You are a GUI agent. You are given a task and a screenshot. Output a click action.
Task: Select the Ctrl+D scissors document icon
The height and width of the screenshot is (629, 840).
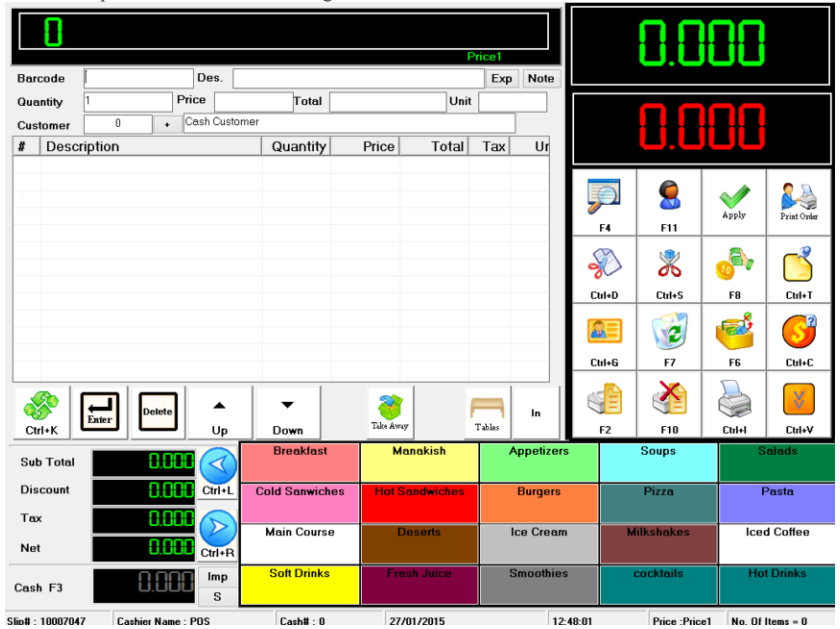click(604, 270)
